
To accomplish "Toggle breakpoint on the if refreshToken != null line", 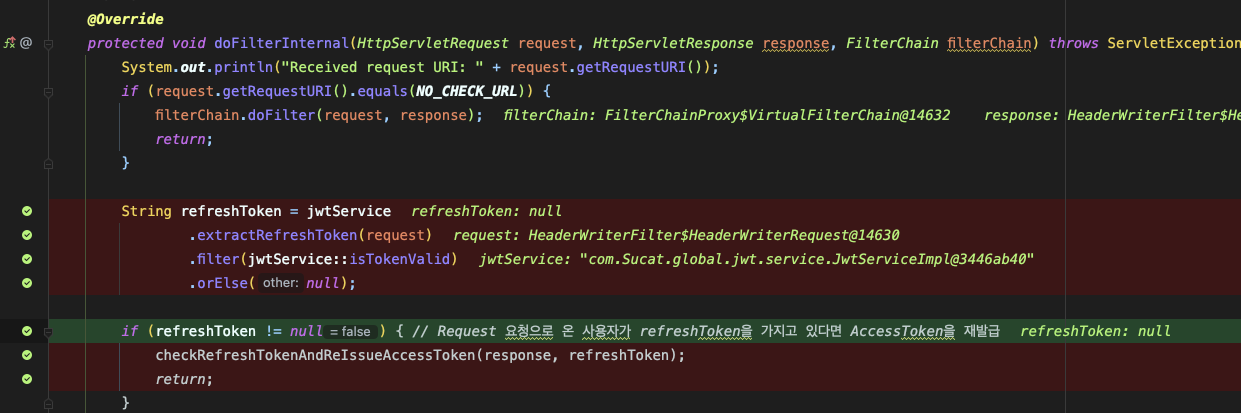I will (27, 331).
